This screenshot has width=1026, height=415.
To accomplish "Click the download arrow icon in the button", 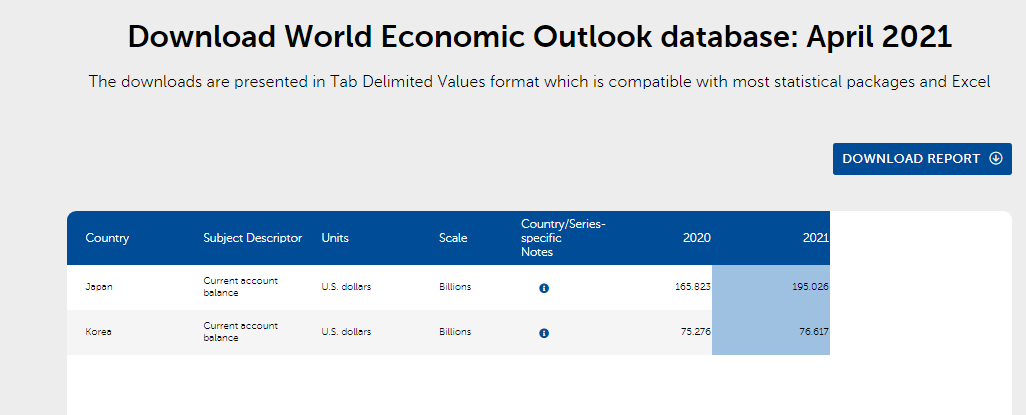I will 995,159.
